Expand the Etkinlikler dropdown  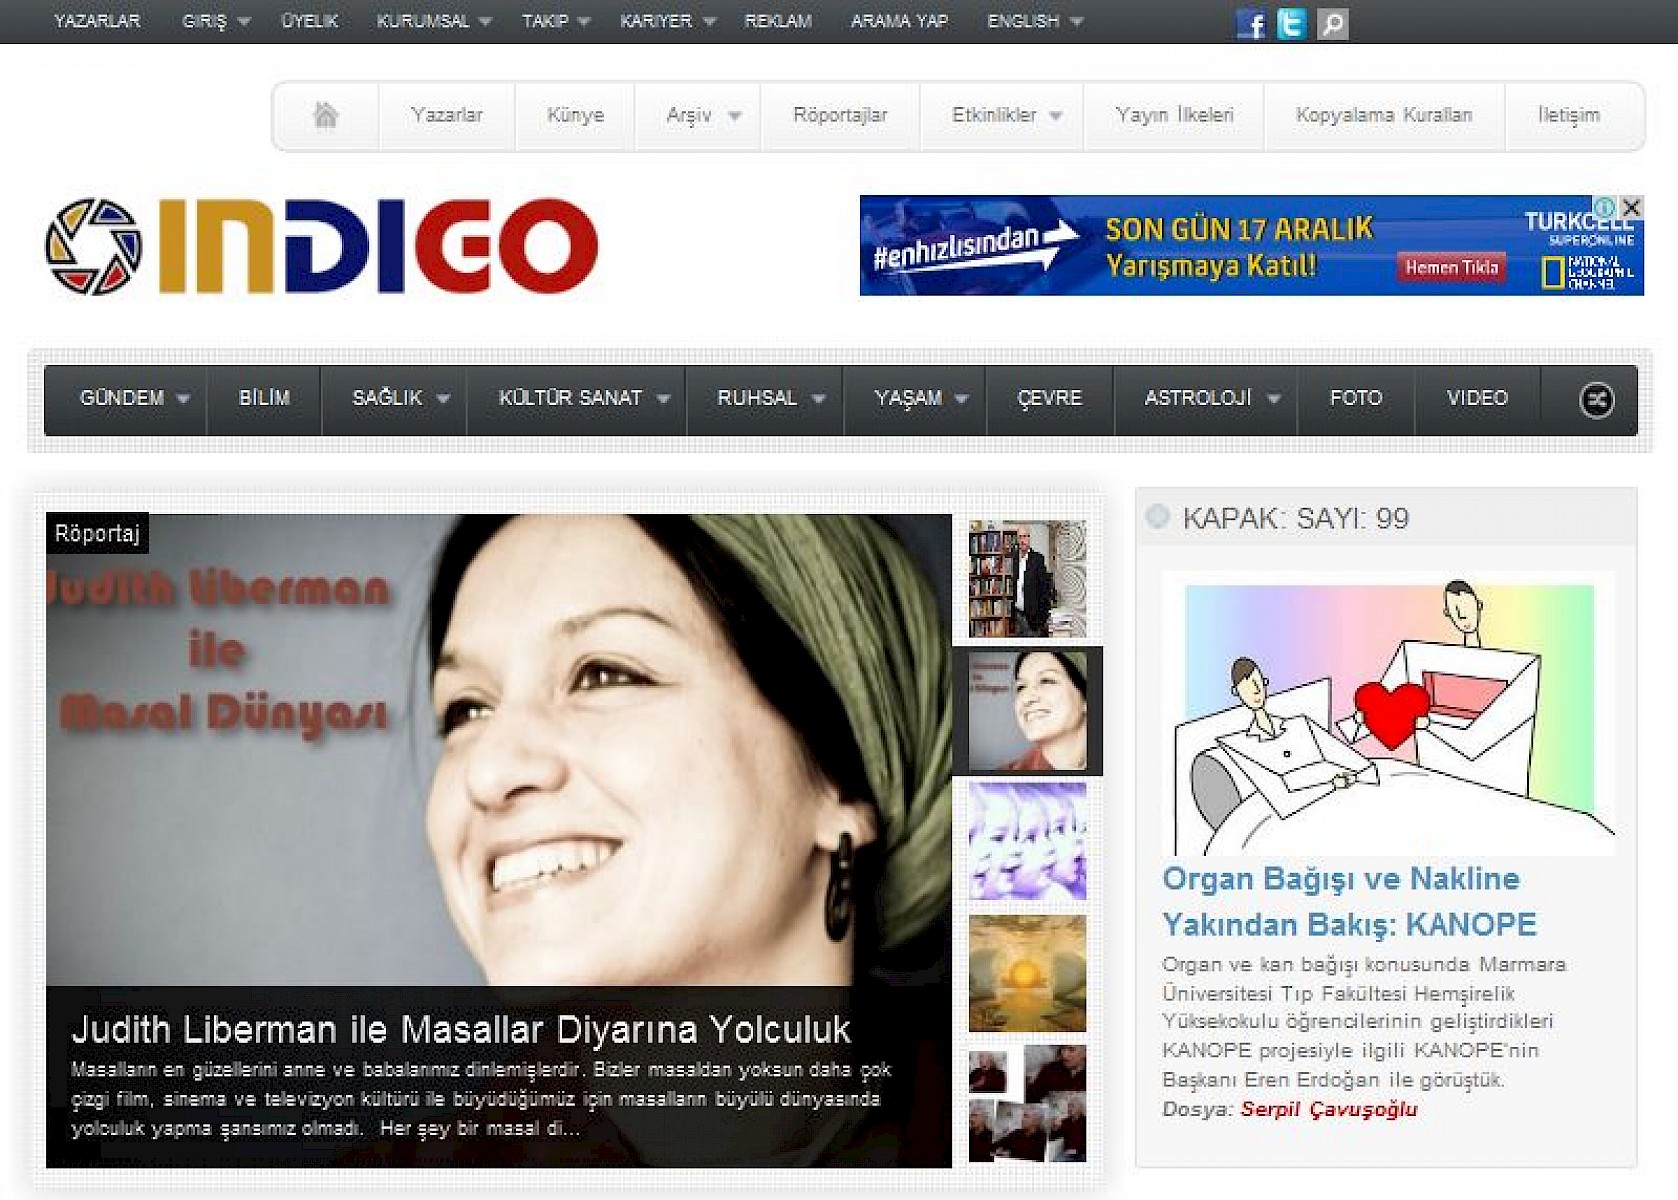point(1006,115)
